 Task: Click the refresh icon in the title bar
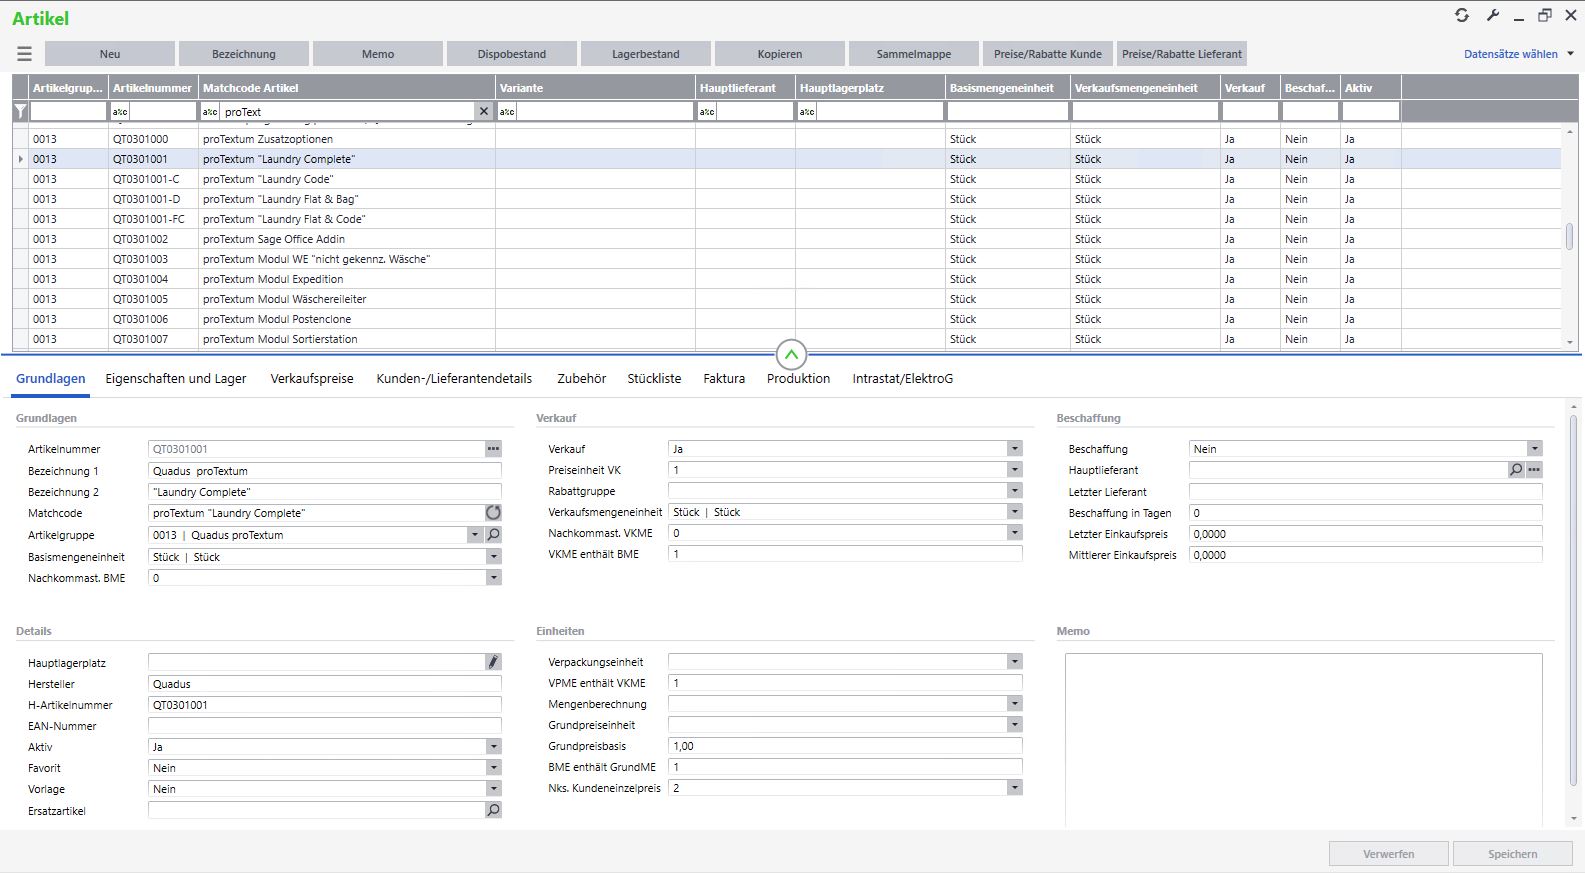click(x=1462, y=15)
